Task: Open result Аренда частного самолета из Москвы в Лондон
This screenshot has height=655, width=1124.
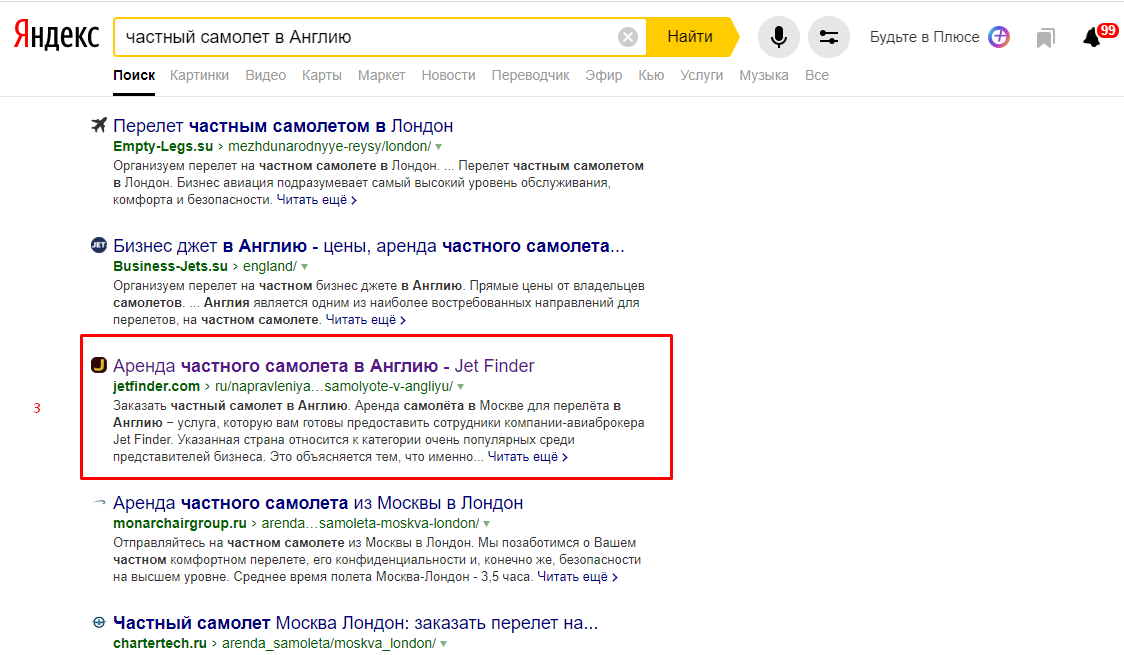Action: (x=318, y=502)
